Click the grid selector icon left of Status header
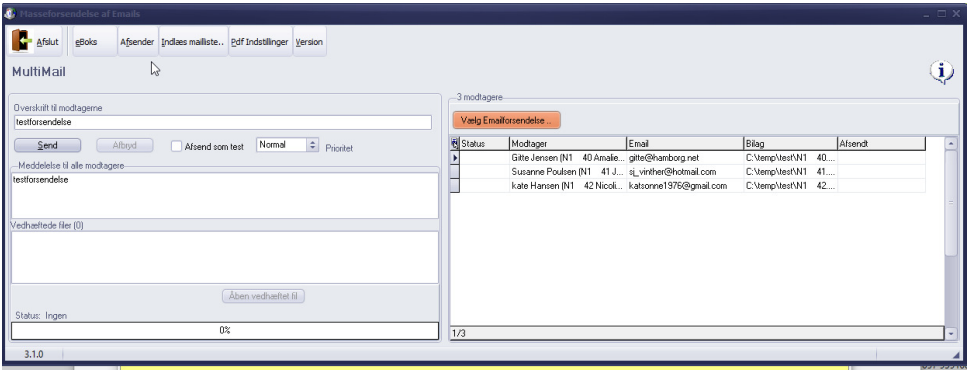The width and height of the screenshot is (971, 370). 455,144
